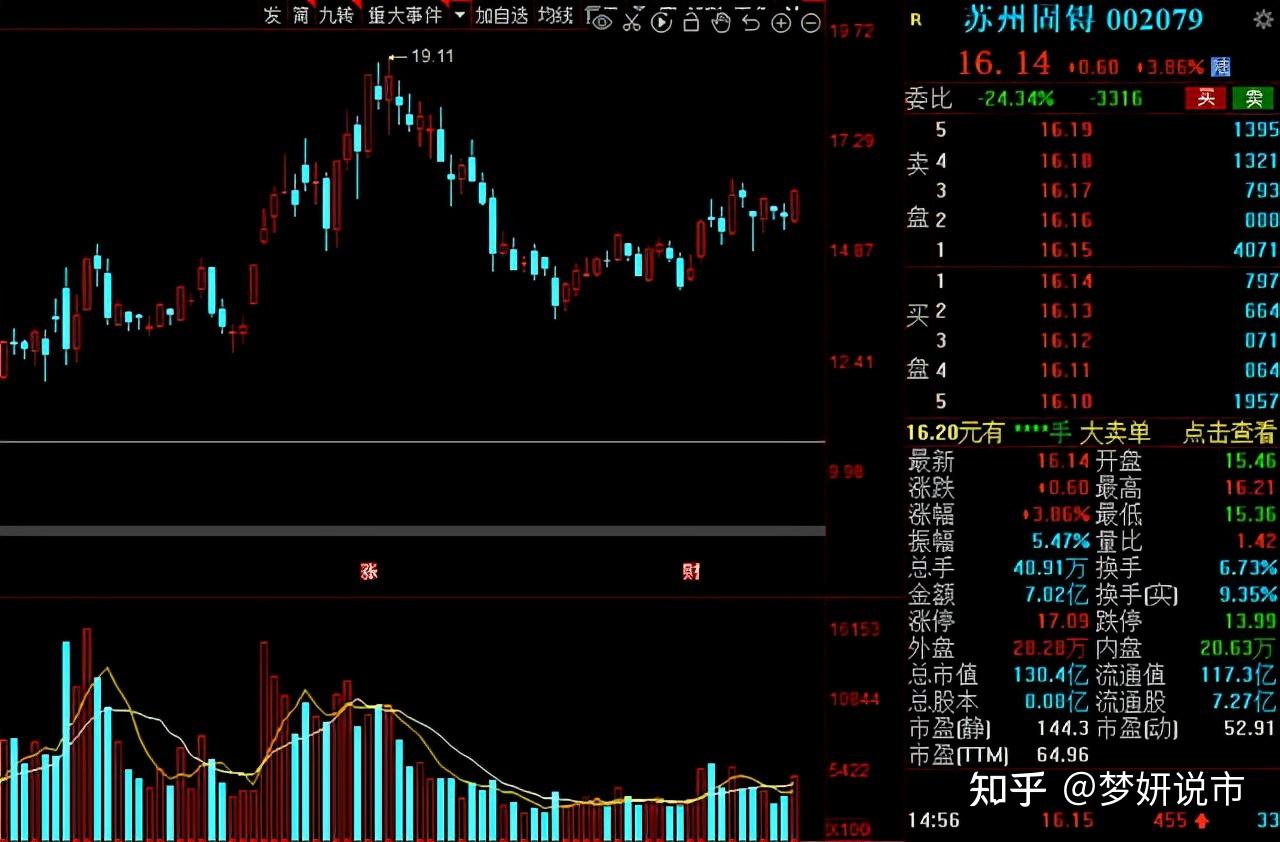Click sell level 1 volume 4071
The height and width of the screenshot is (842, 1280).
coord(1254,250)
